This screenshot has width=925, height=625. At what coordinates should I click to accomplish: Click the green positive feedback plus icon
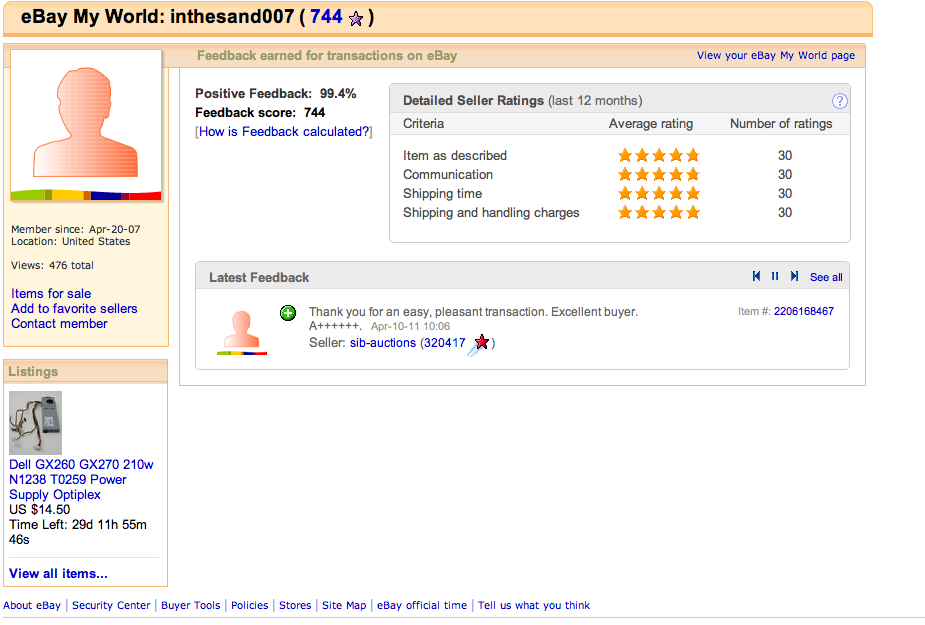point(288,313)
